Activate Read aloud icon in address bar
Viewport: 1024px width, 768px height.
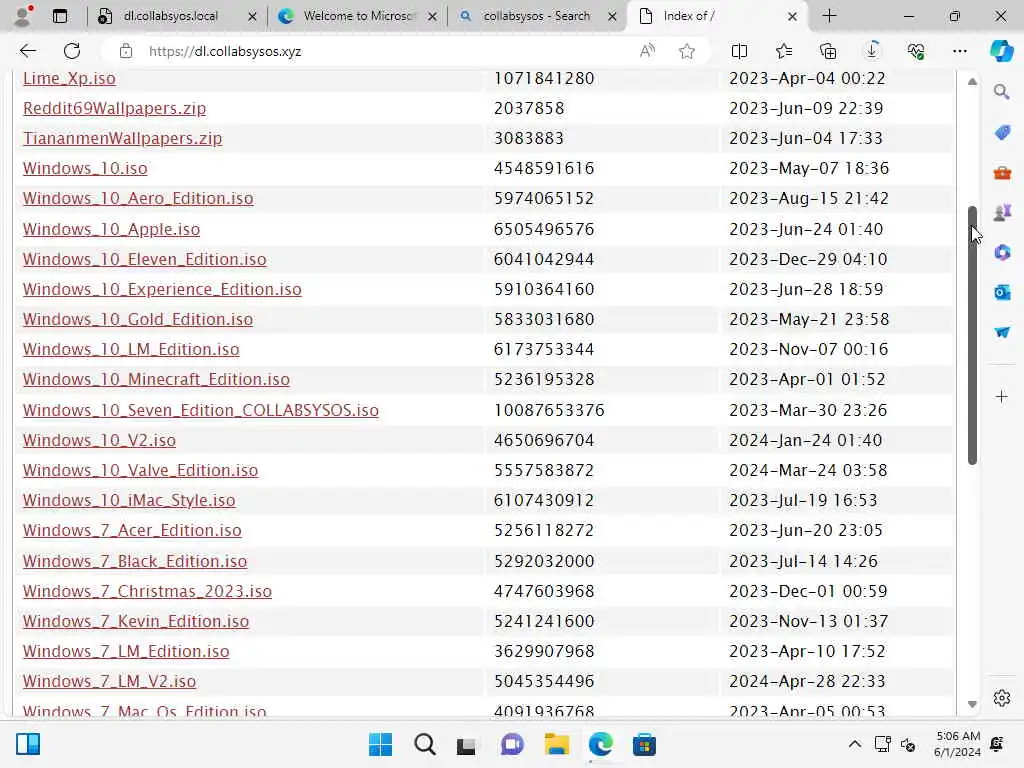pos(647,51)
